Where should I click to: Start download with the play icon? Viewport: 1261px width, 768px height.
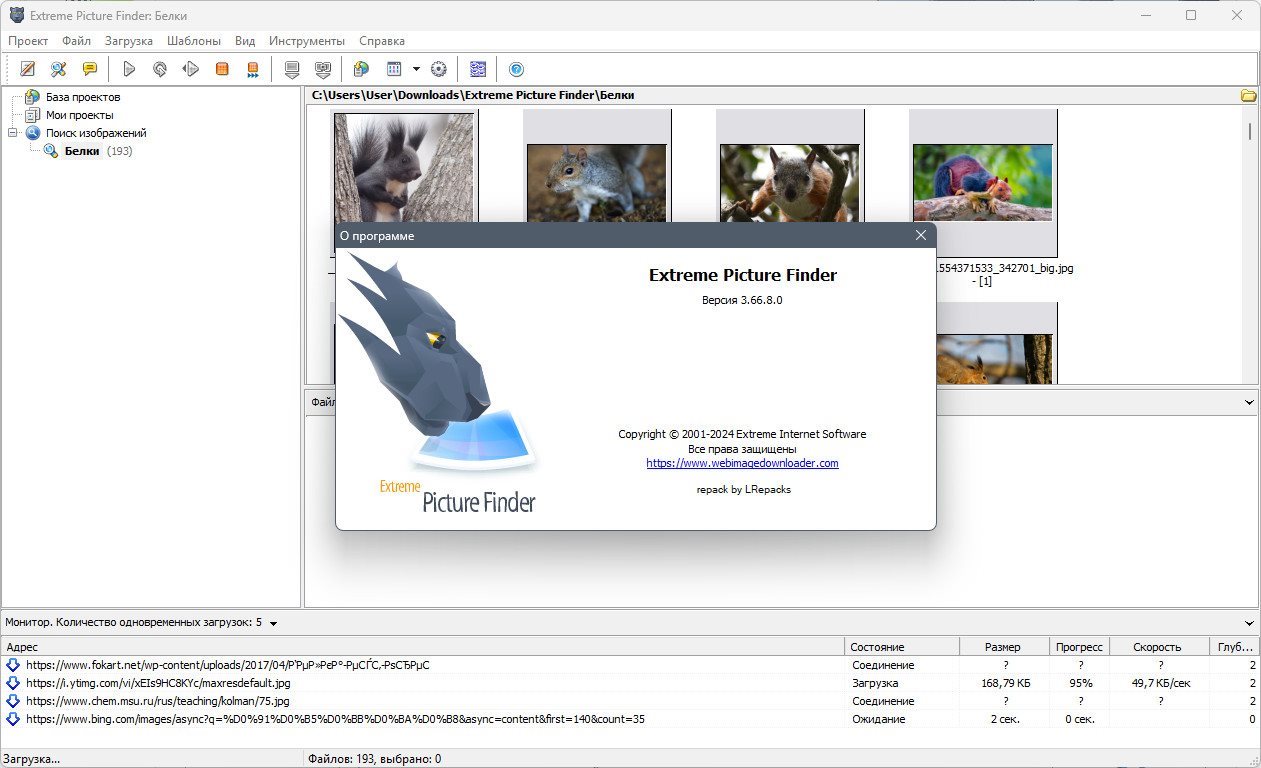coord(129,69)
